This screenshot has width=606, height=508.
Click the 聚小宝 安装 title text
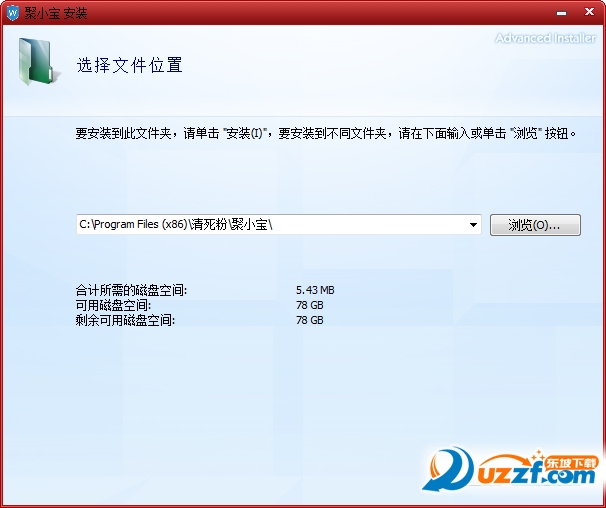tap(56, 13)
